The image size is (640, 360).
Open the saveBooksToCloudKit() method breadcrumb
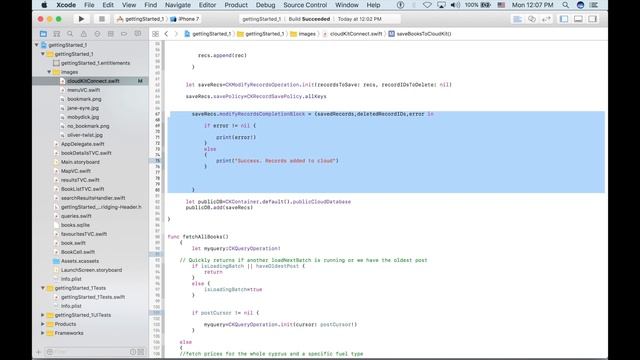[x=420, y=34]
